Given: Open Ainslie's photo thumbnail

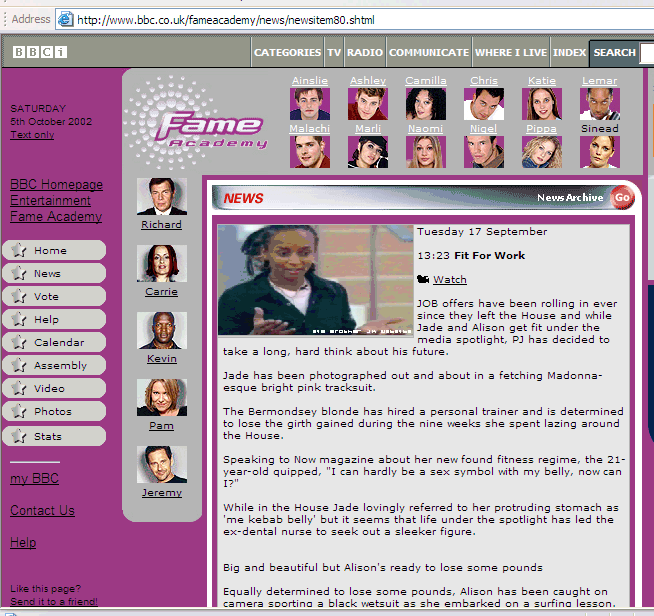Looking at the screenshot, I should click(x=310, y=104).
